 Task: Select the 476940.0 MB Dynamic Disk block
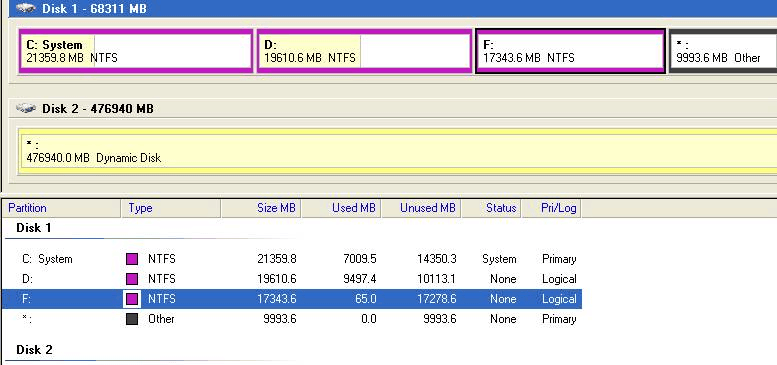pos(397,152)
